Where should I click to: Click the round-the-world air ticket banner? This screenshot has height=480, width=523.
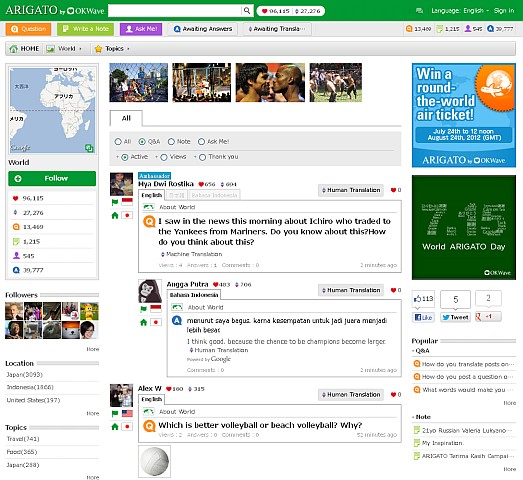[x=464, y=115]
